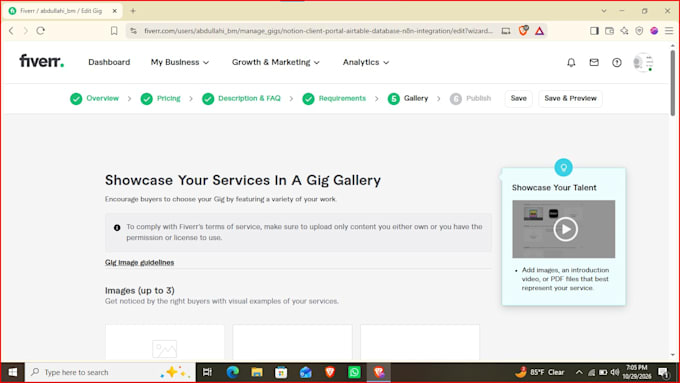Viewport: 680px width, 383px height.
Task: Open the messages envelope icon
Action: [594, 62]
